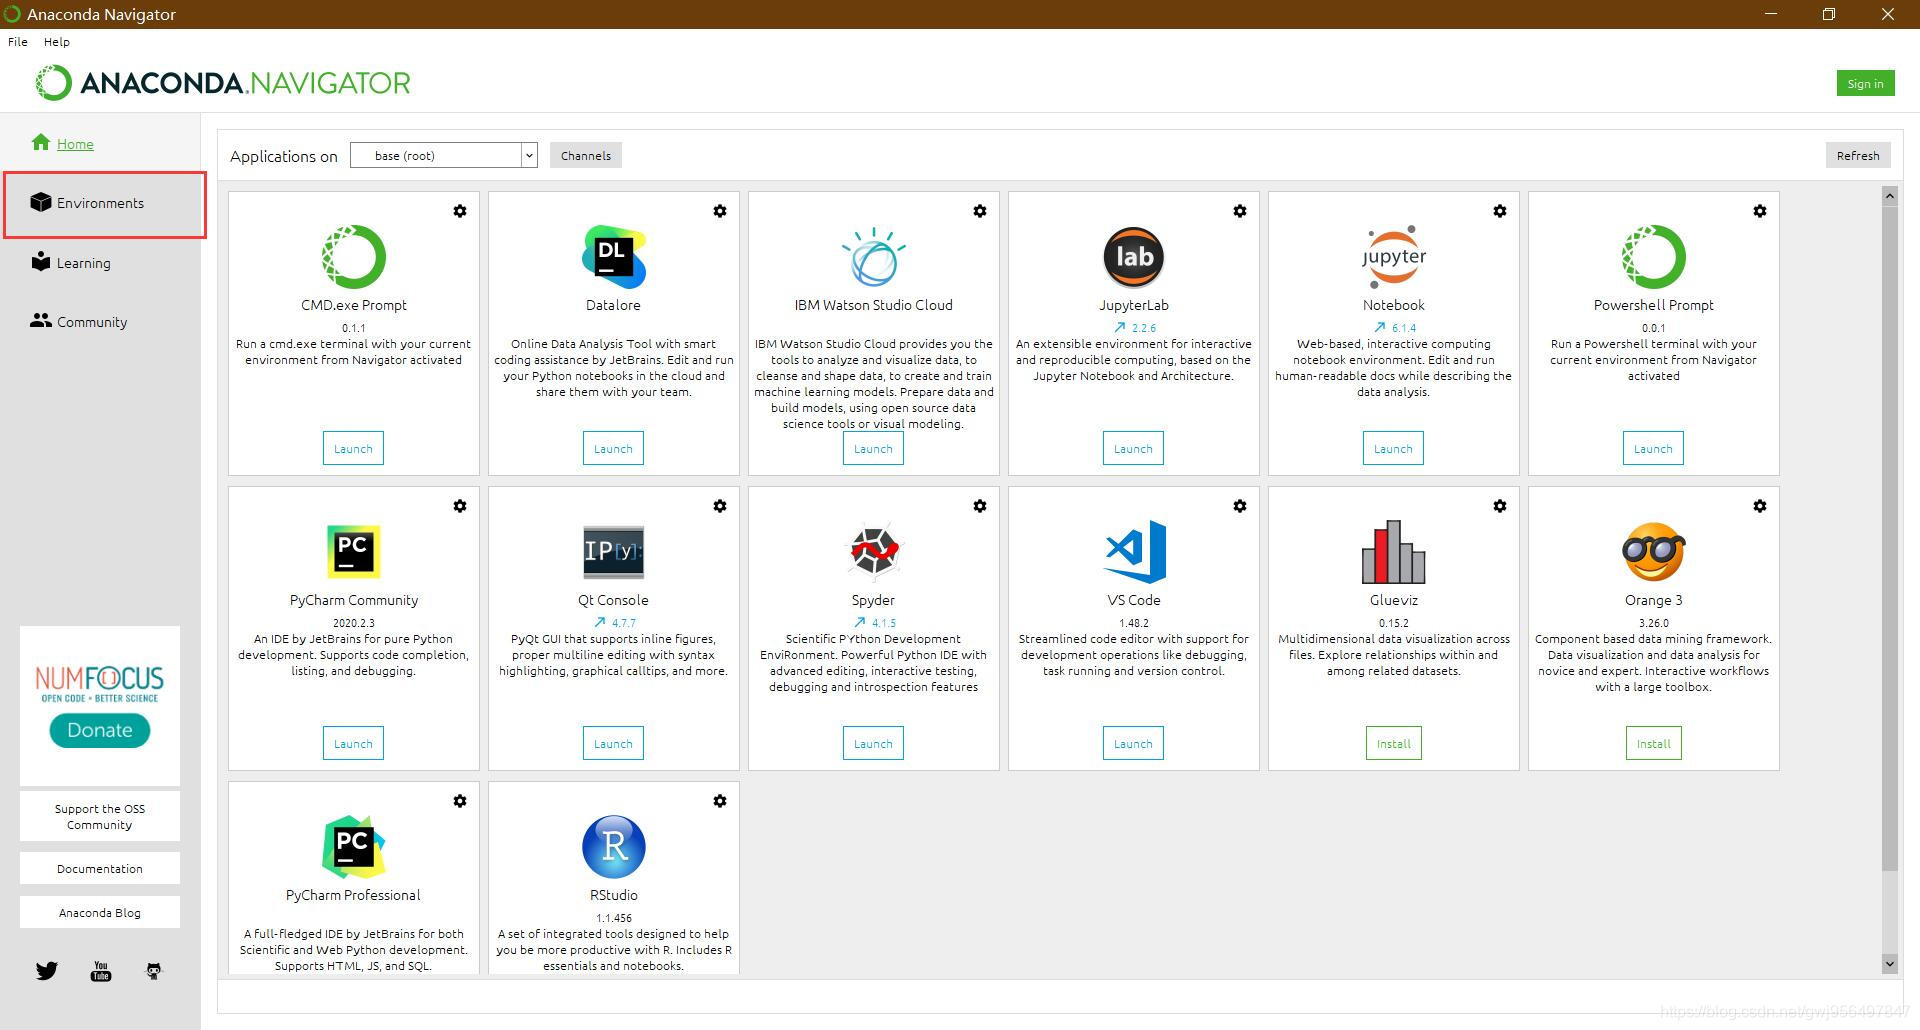Viewport: 1920px width, 1030px height.
Task: Launch Powershell Prompt
Action: tap(1653, 449)
